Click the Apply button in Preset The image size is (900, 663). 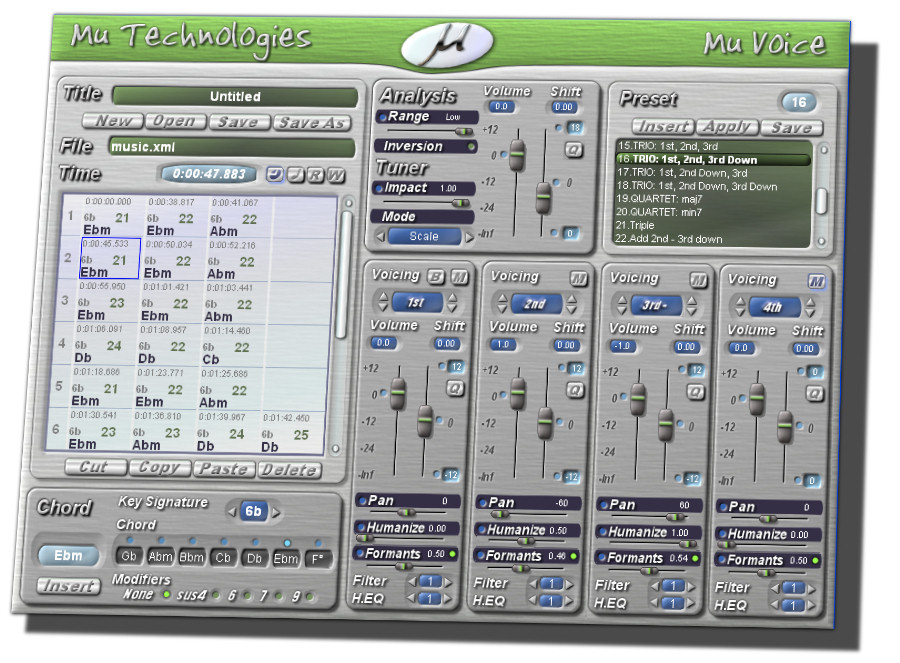tap(727, 126)
